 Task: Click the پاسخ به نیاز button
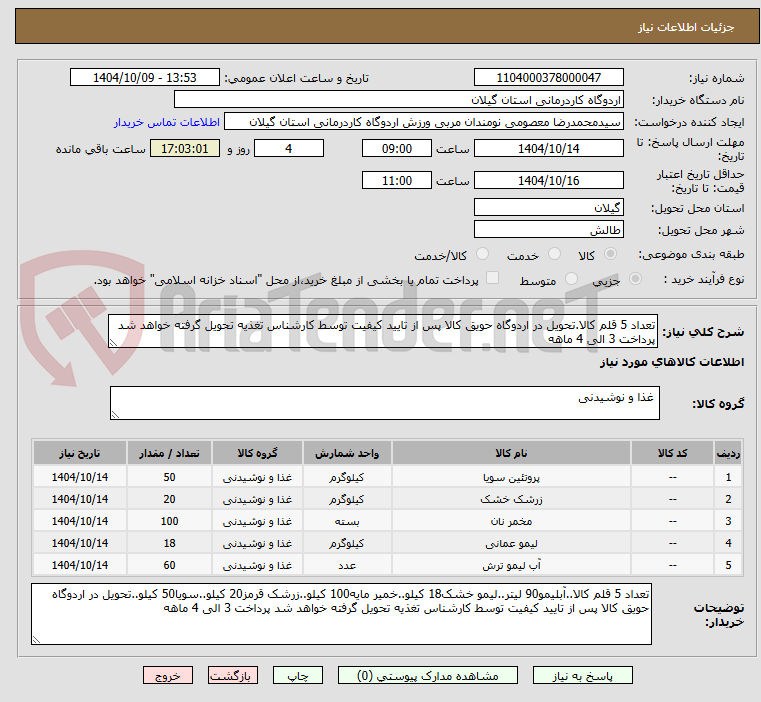pos(582,675)
